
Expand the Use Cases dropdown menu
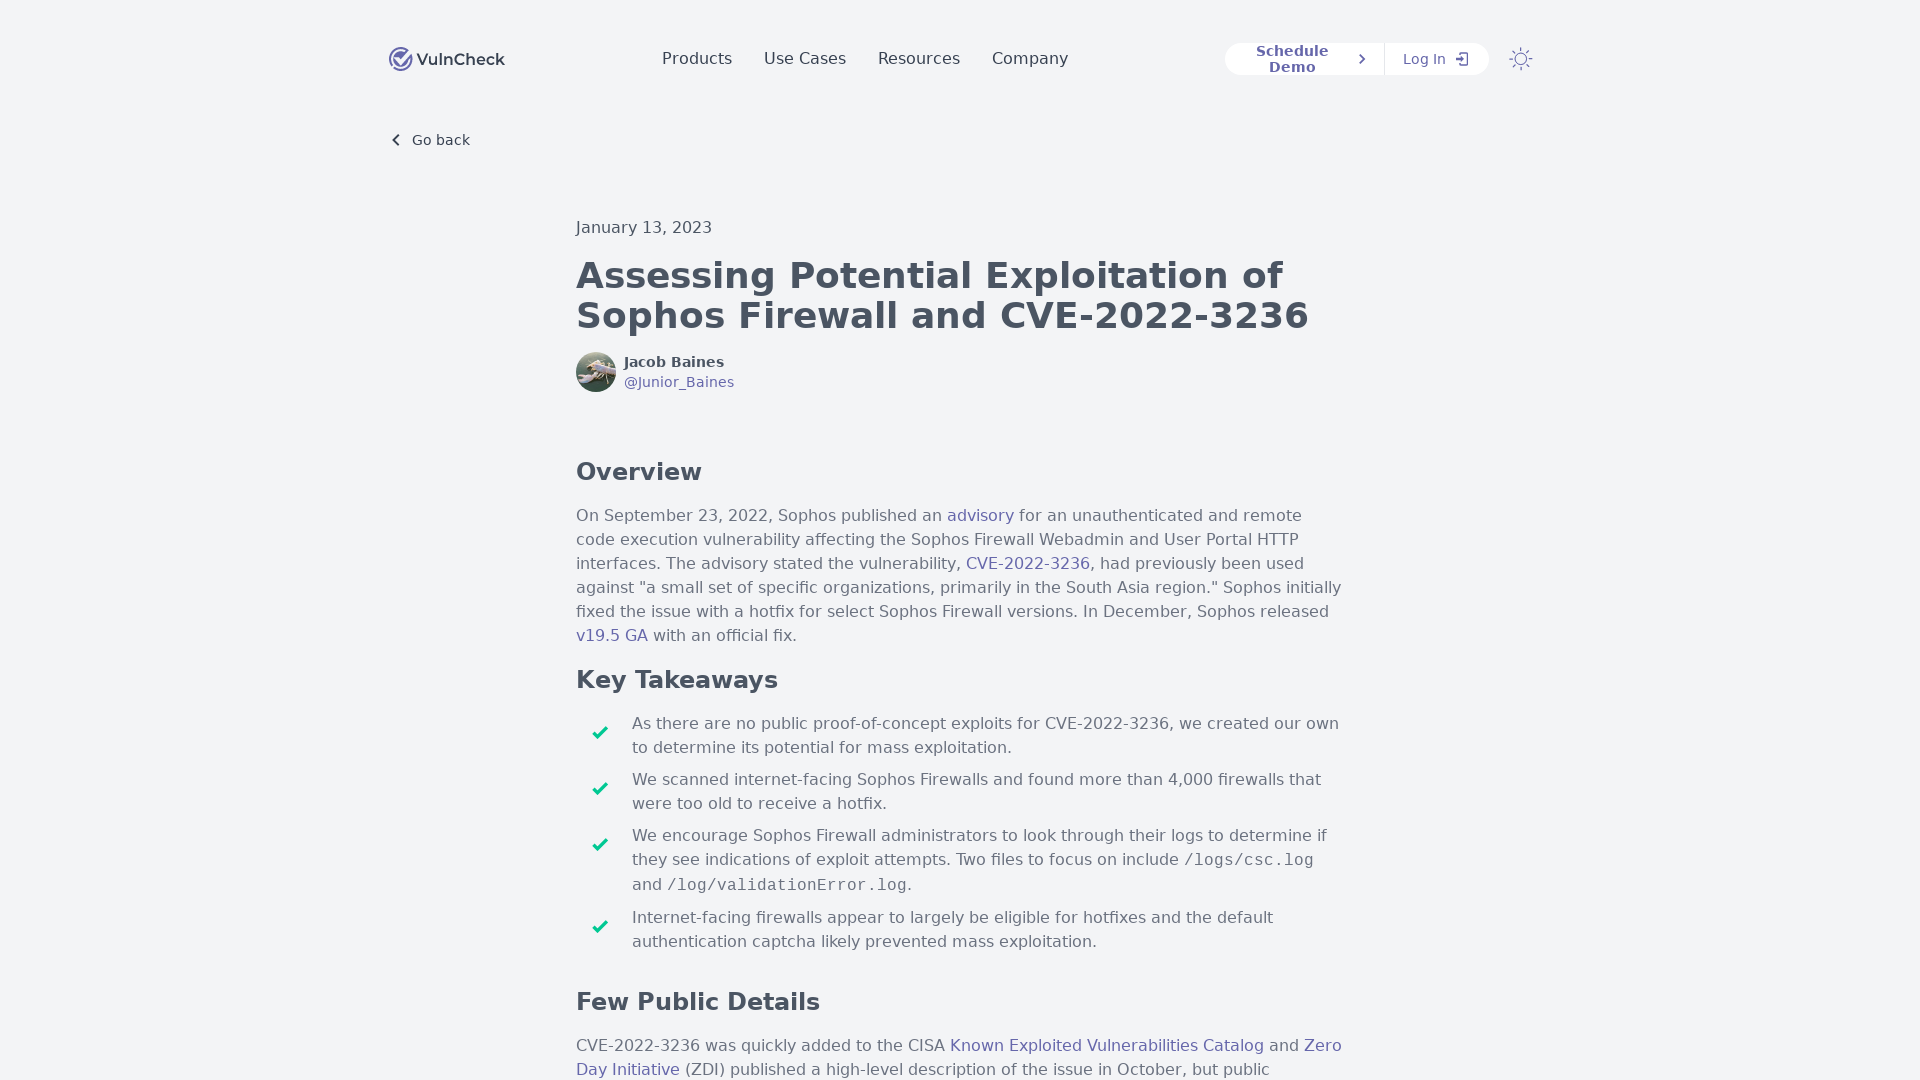(x=804, y=58)
